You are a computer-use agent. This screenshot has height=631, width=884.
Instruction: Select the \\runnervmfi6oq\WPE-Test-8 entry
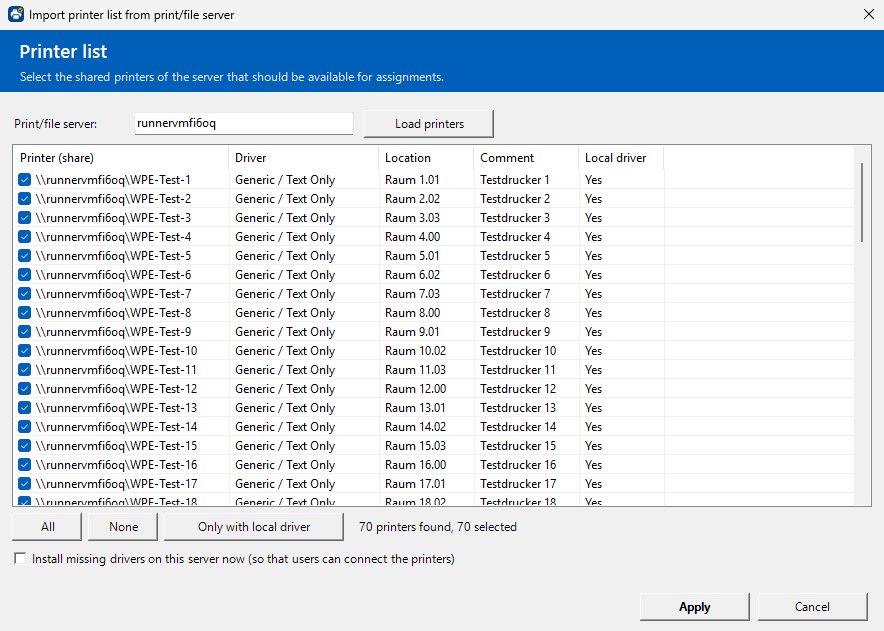click(x=113, y=313)
